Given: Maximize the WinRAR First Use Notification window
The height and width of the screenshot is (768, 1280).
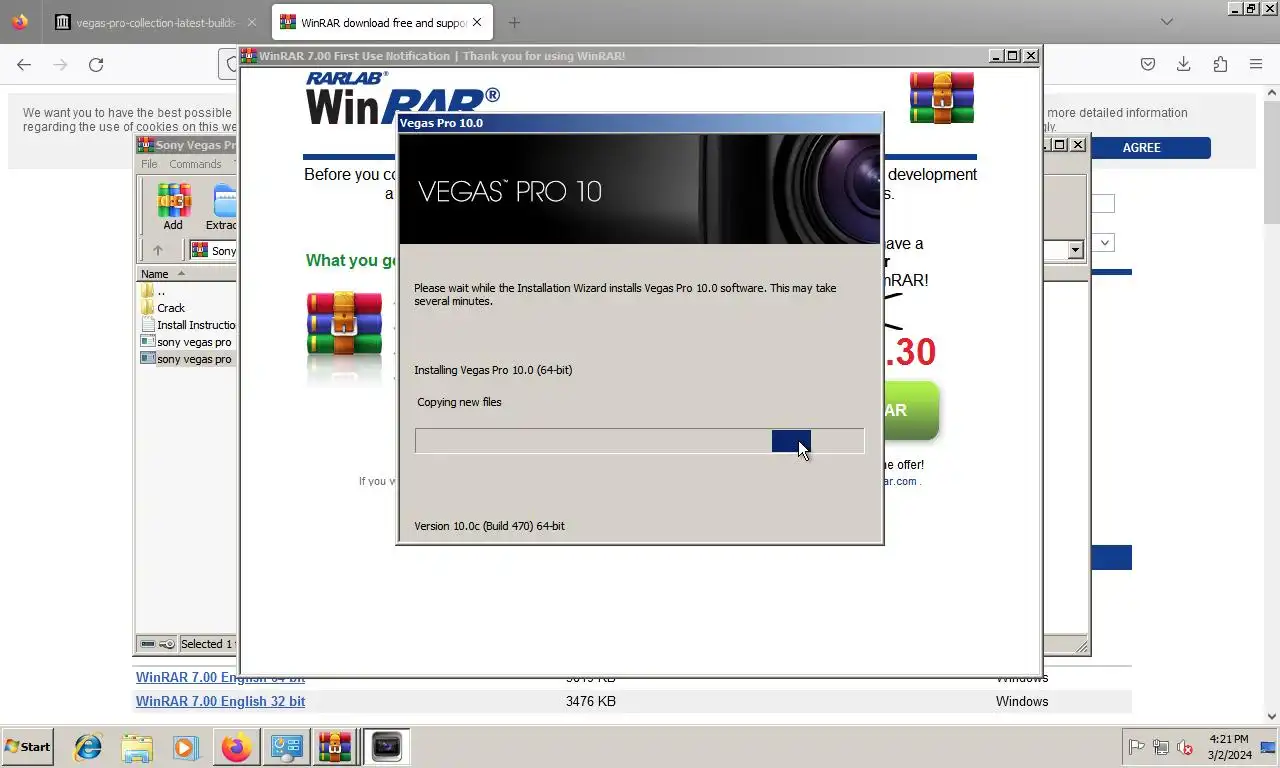Looking at the screenshot, I should click(x=1013, y=56).
